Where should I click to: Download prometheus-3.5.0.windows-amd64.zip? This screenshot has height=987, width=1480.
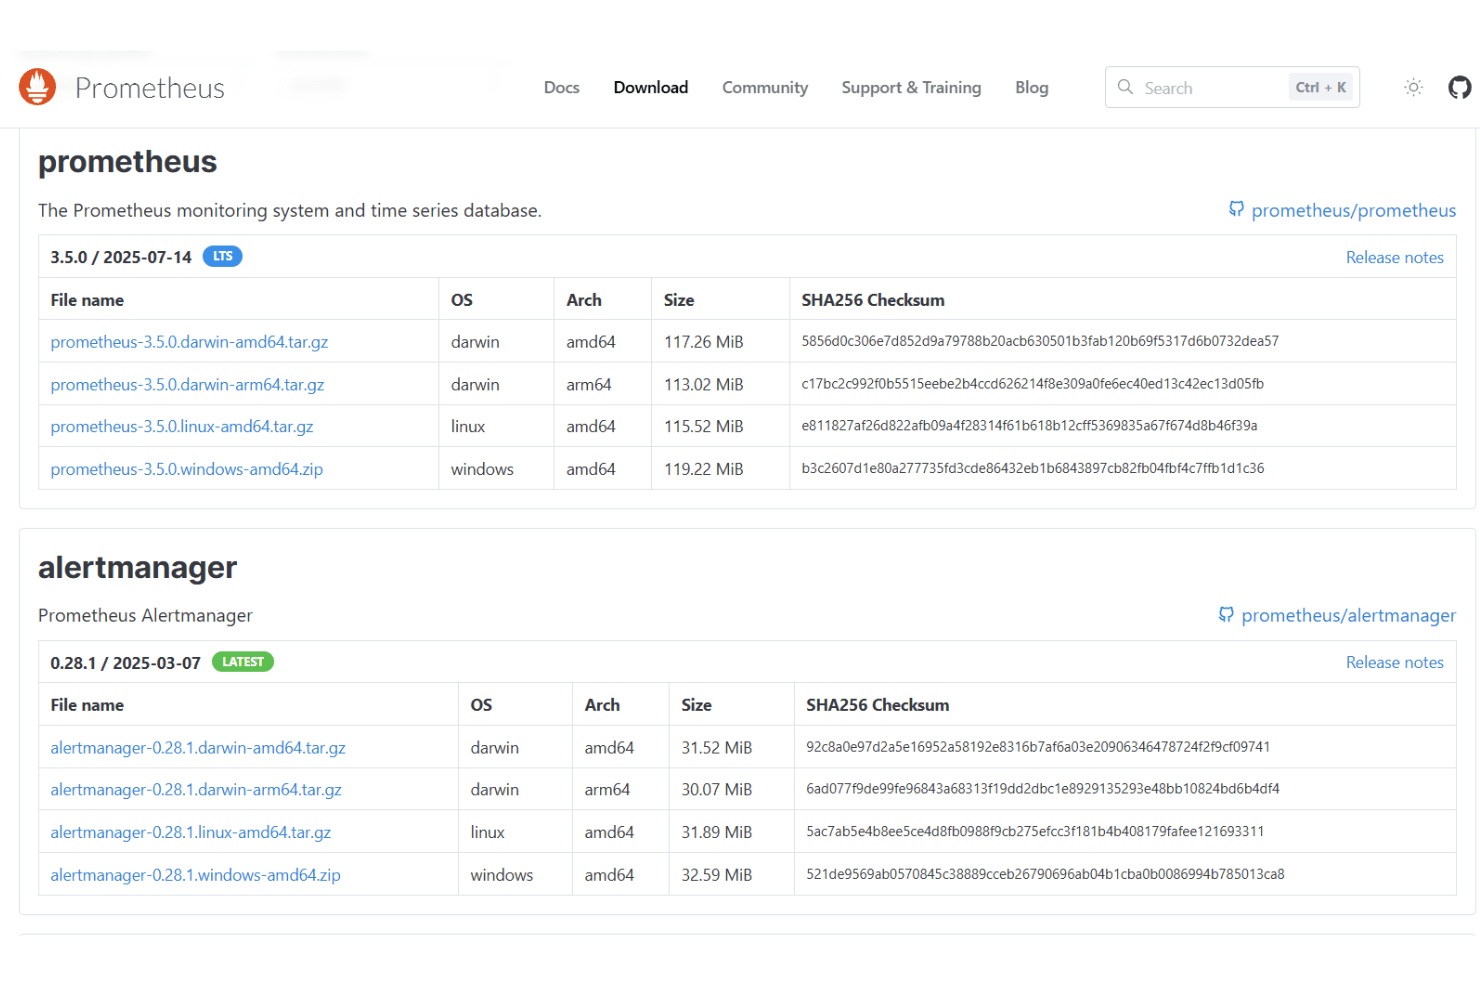click(187, 469)
